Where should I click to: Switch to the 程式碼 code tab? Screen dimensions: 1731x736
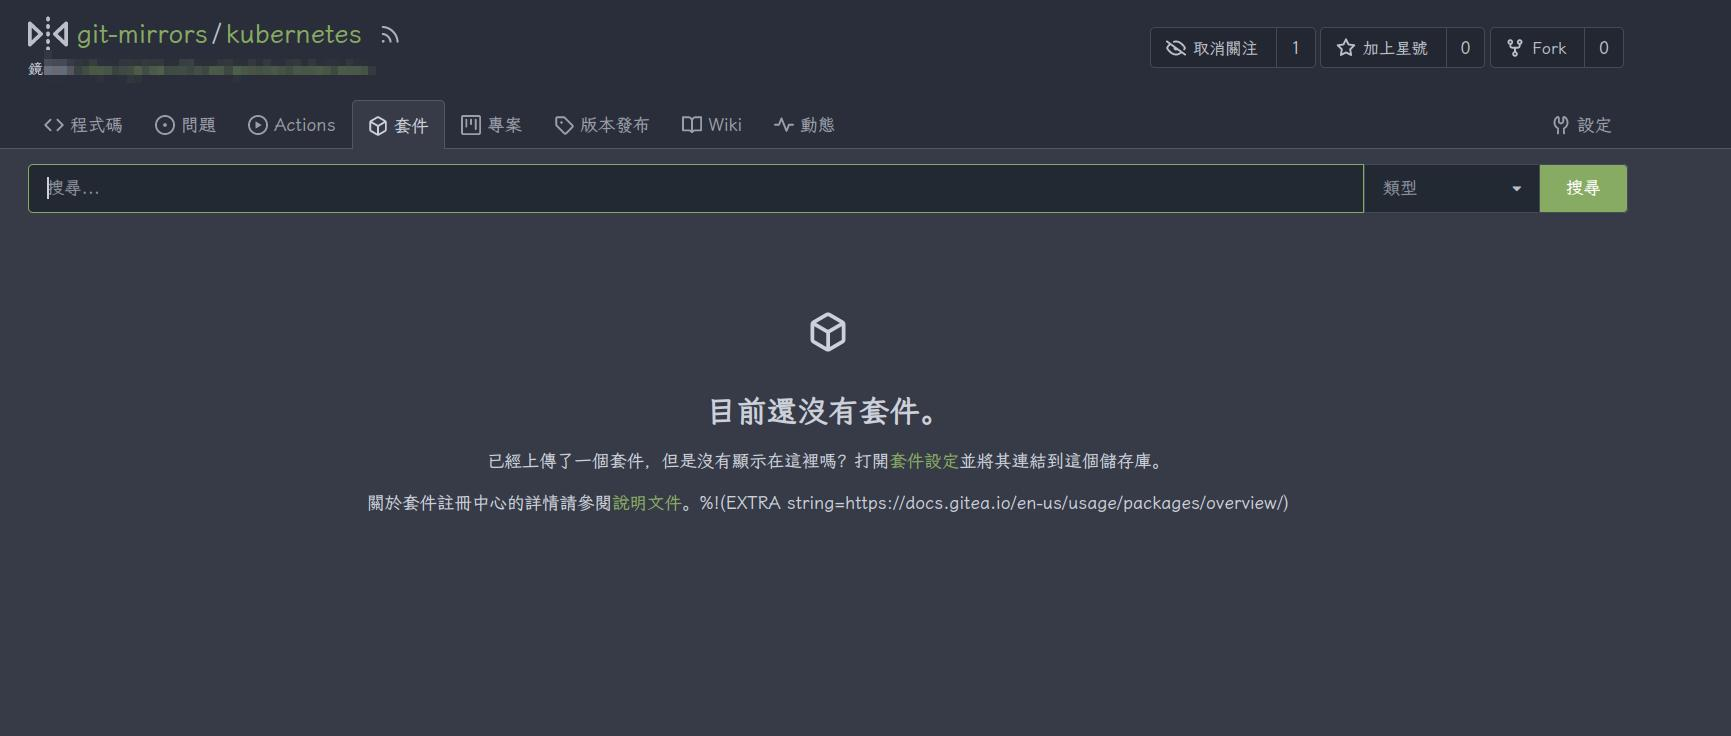(83, 125)
